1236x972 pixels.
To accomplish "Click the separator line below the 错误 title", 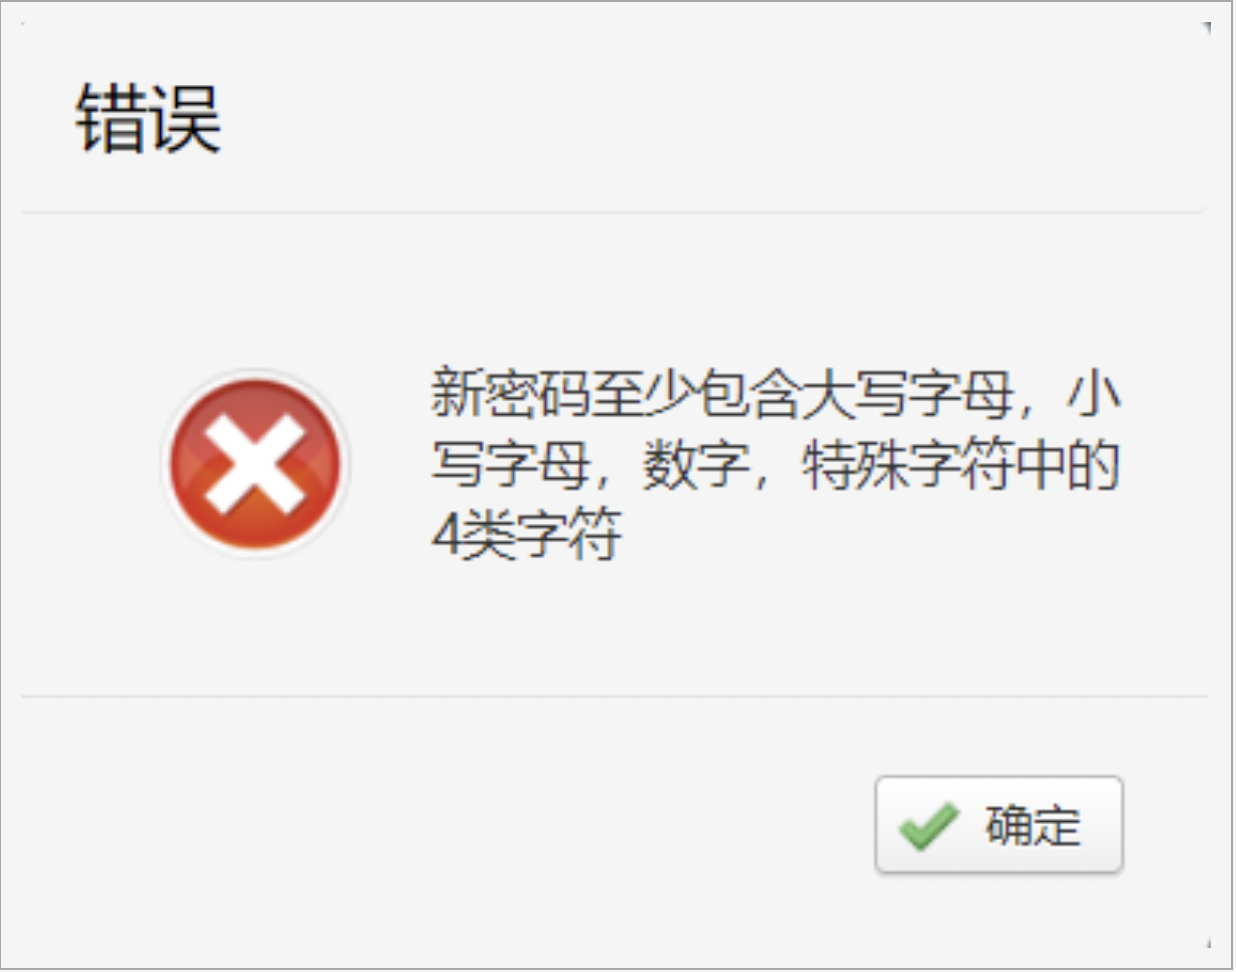I will tap(614, 212).
